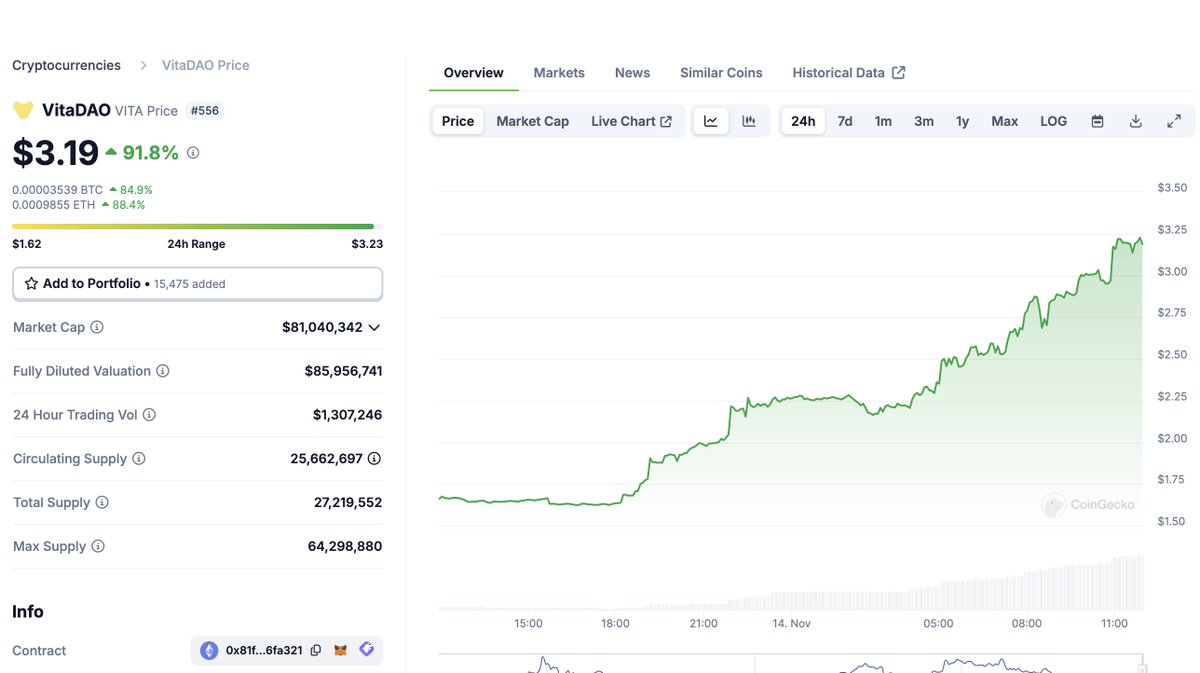This screenshot has width=1200, height=673.
Task: Select the Price chart toggle
Action: click(x=458, y=121)
